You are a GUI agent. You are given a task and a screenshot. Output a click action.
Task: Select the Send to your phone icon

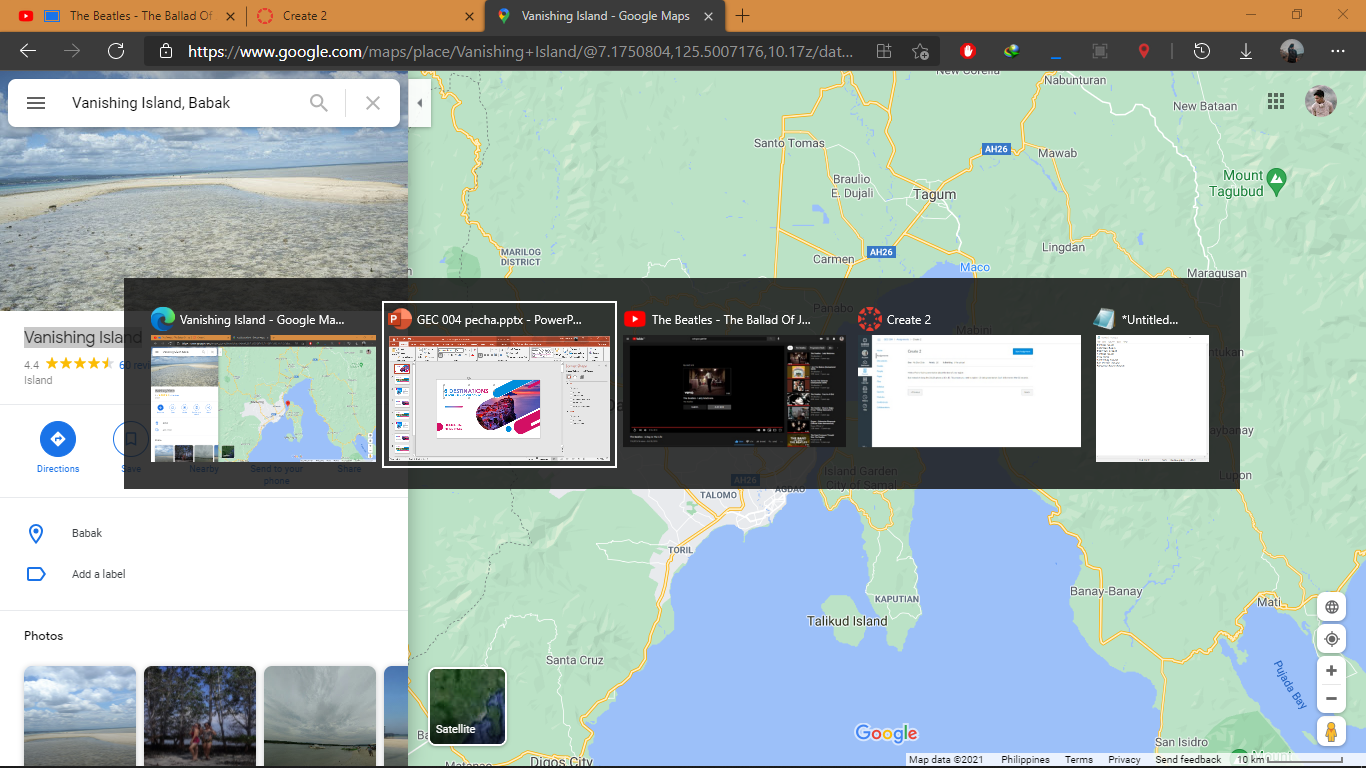pyautogui.click(x=276, y=438)
